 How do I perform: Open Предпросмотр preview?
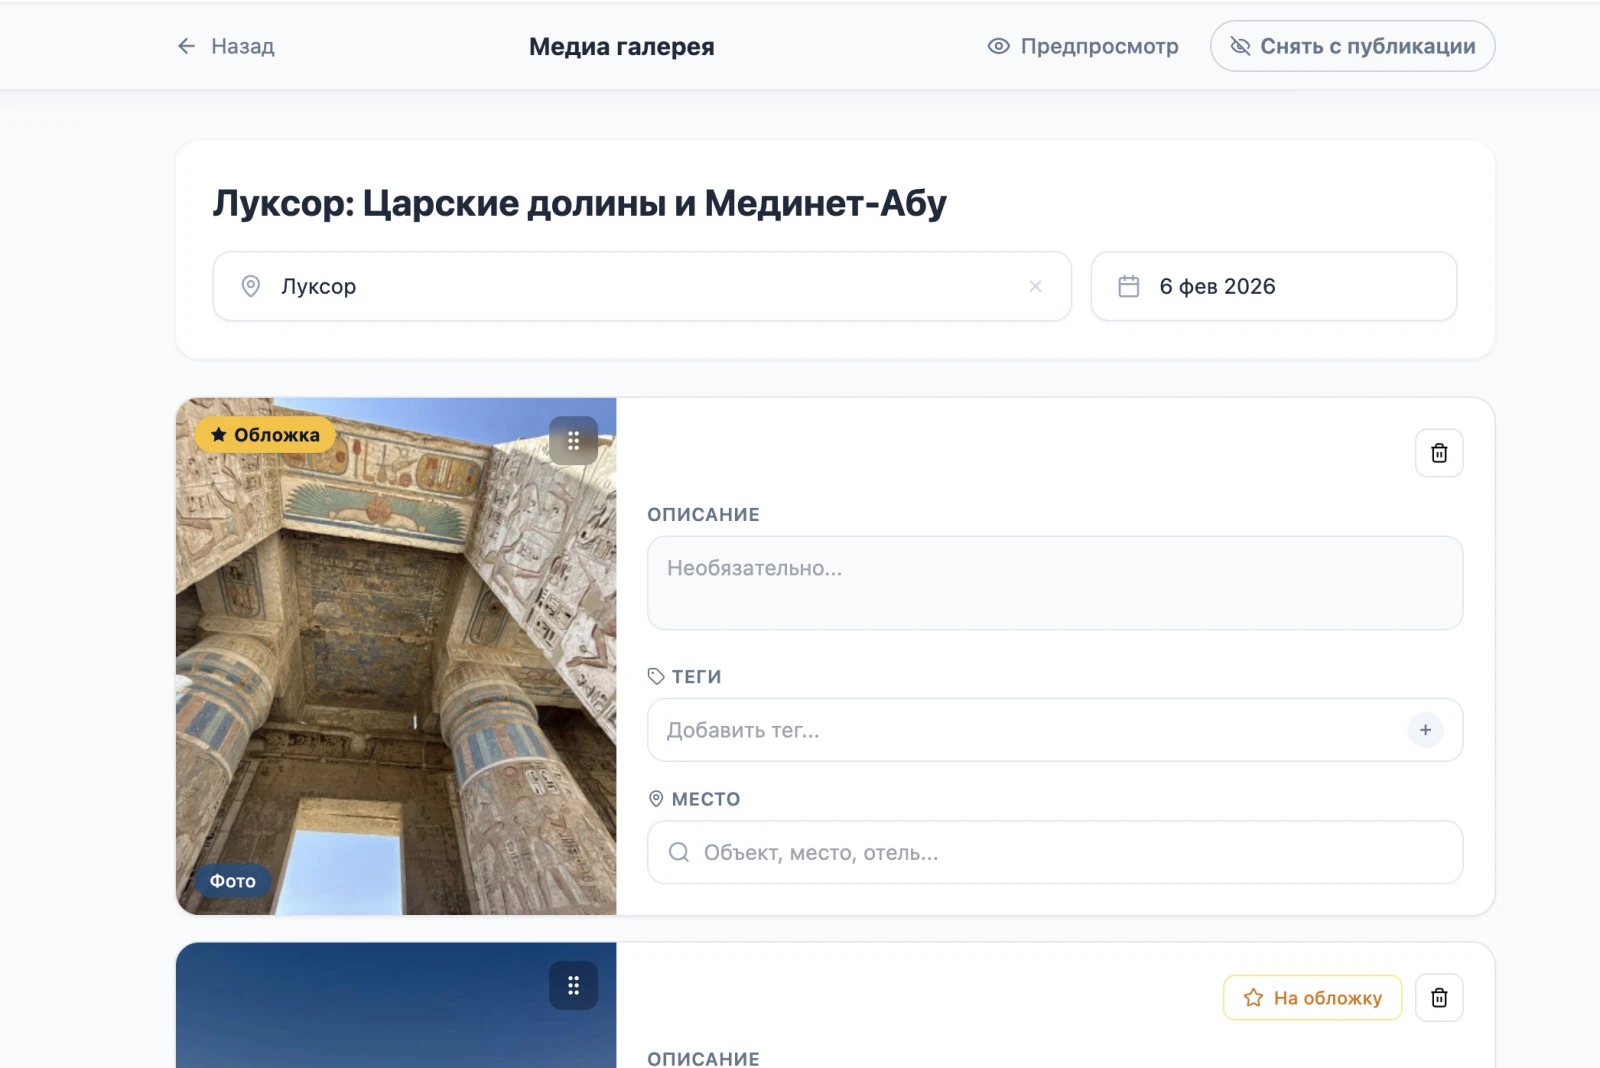(1083, 46)
